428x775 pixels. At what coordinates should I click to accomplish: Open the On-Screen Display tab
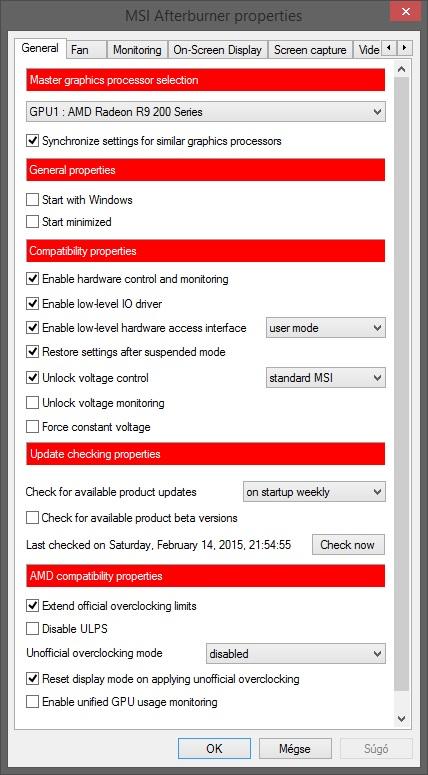tap(217, 50)
